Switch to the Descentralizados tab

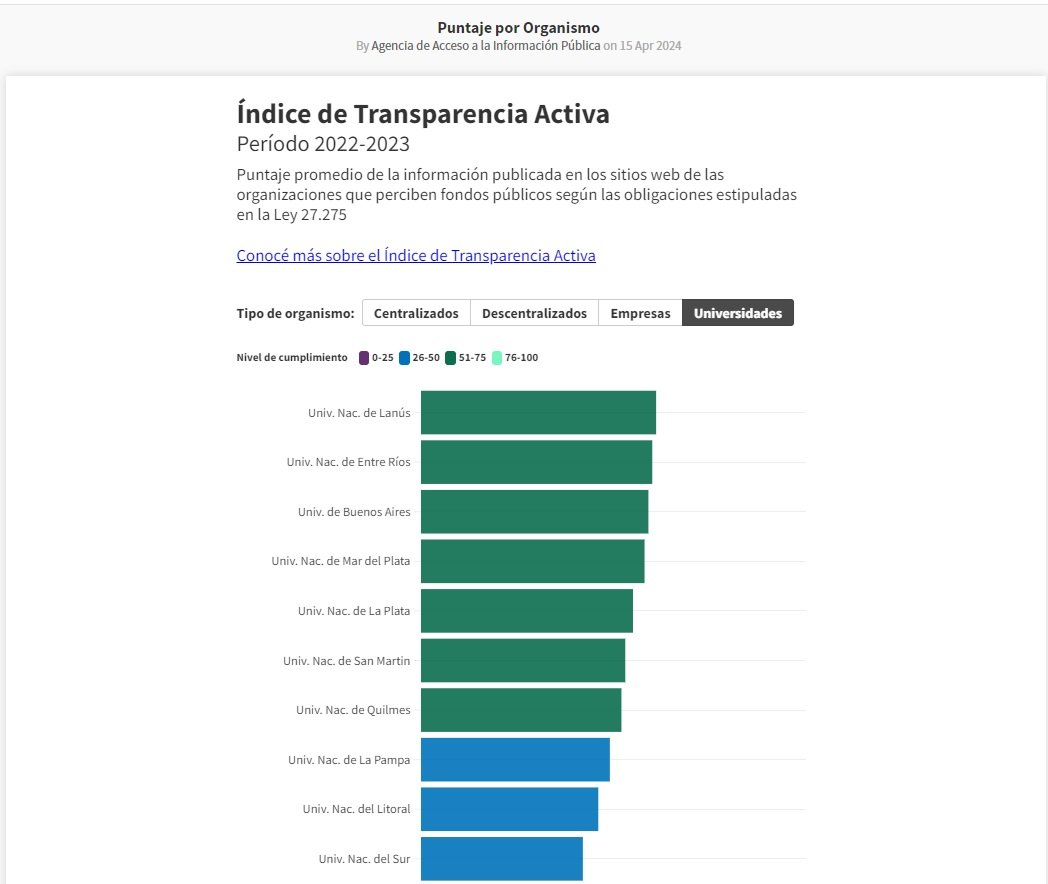coord(534,313)
